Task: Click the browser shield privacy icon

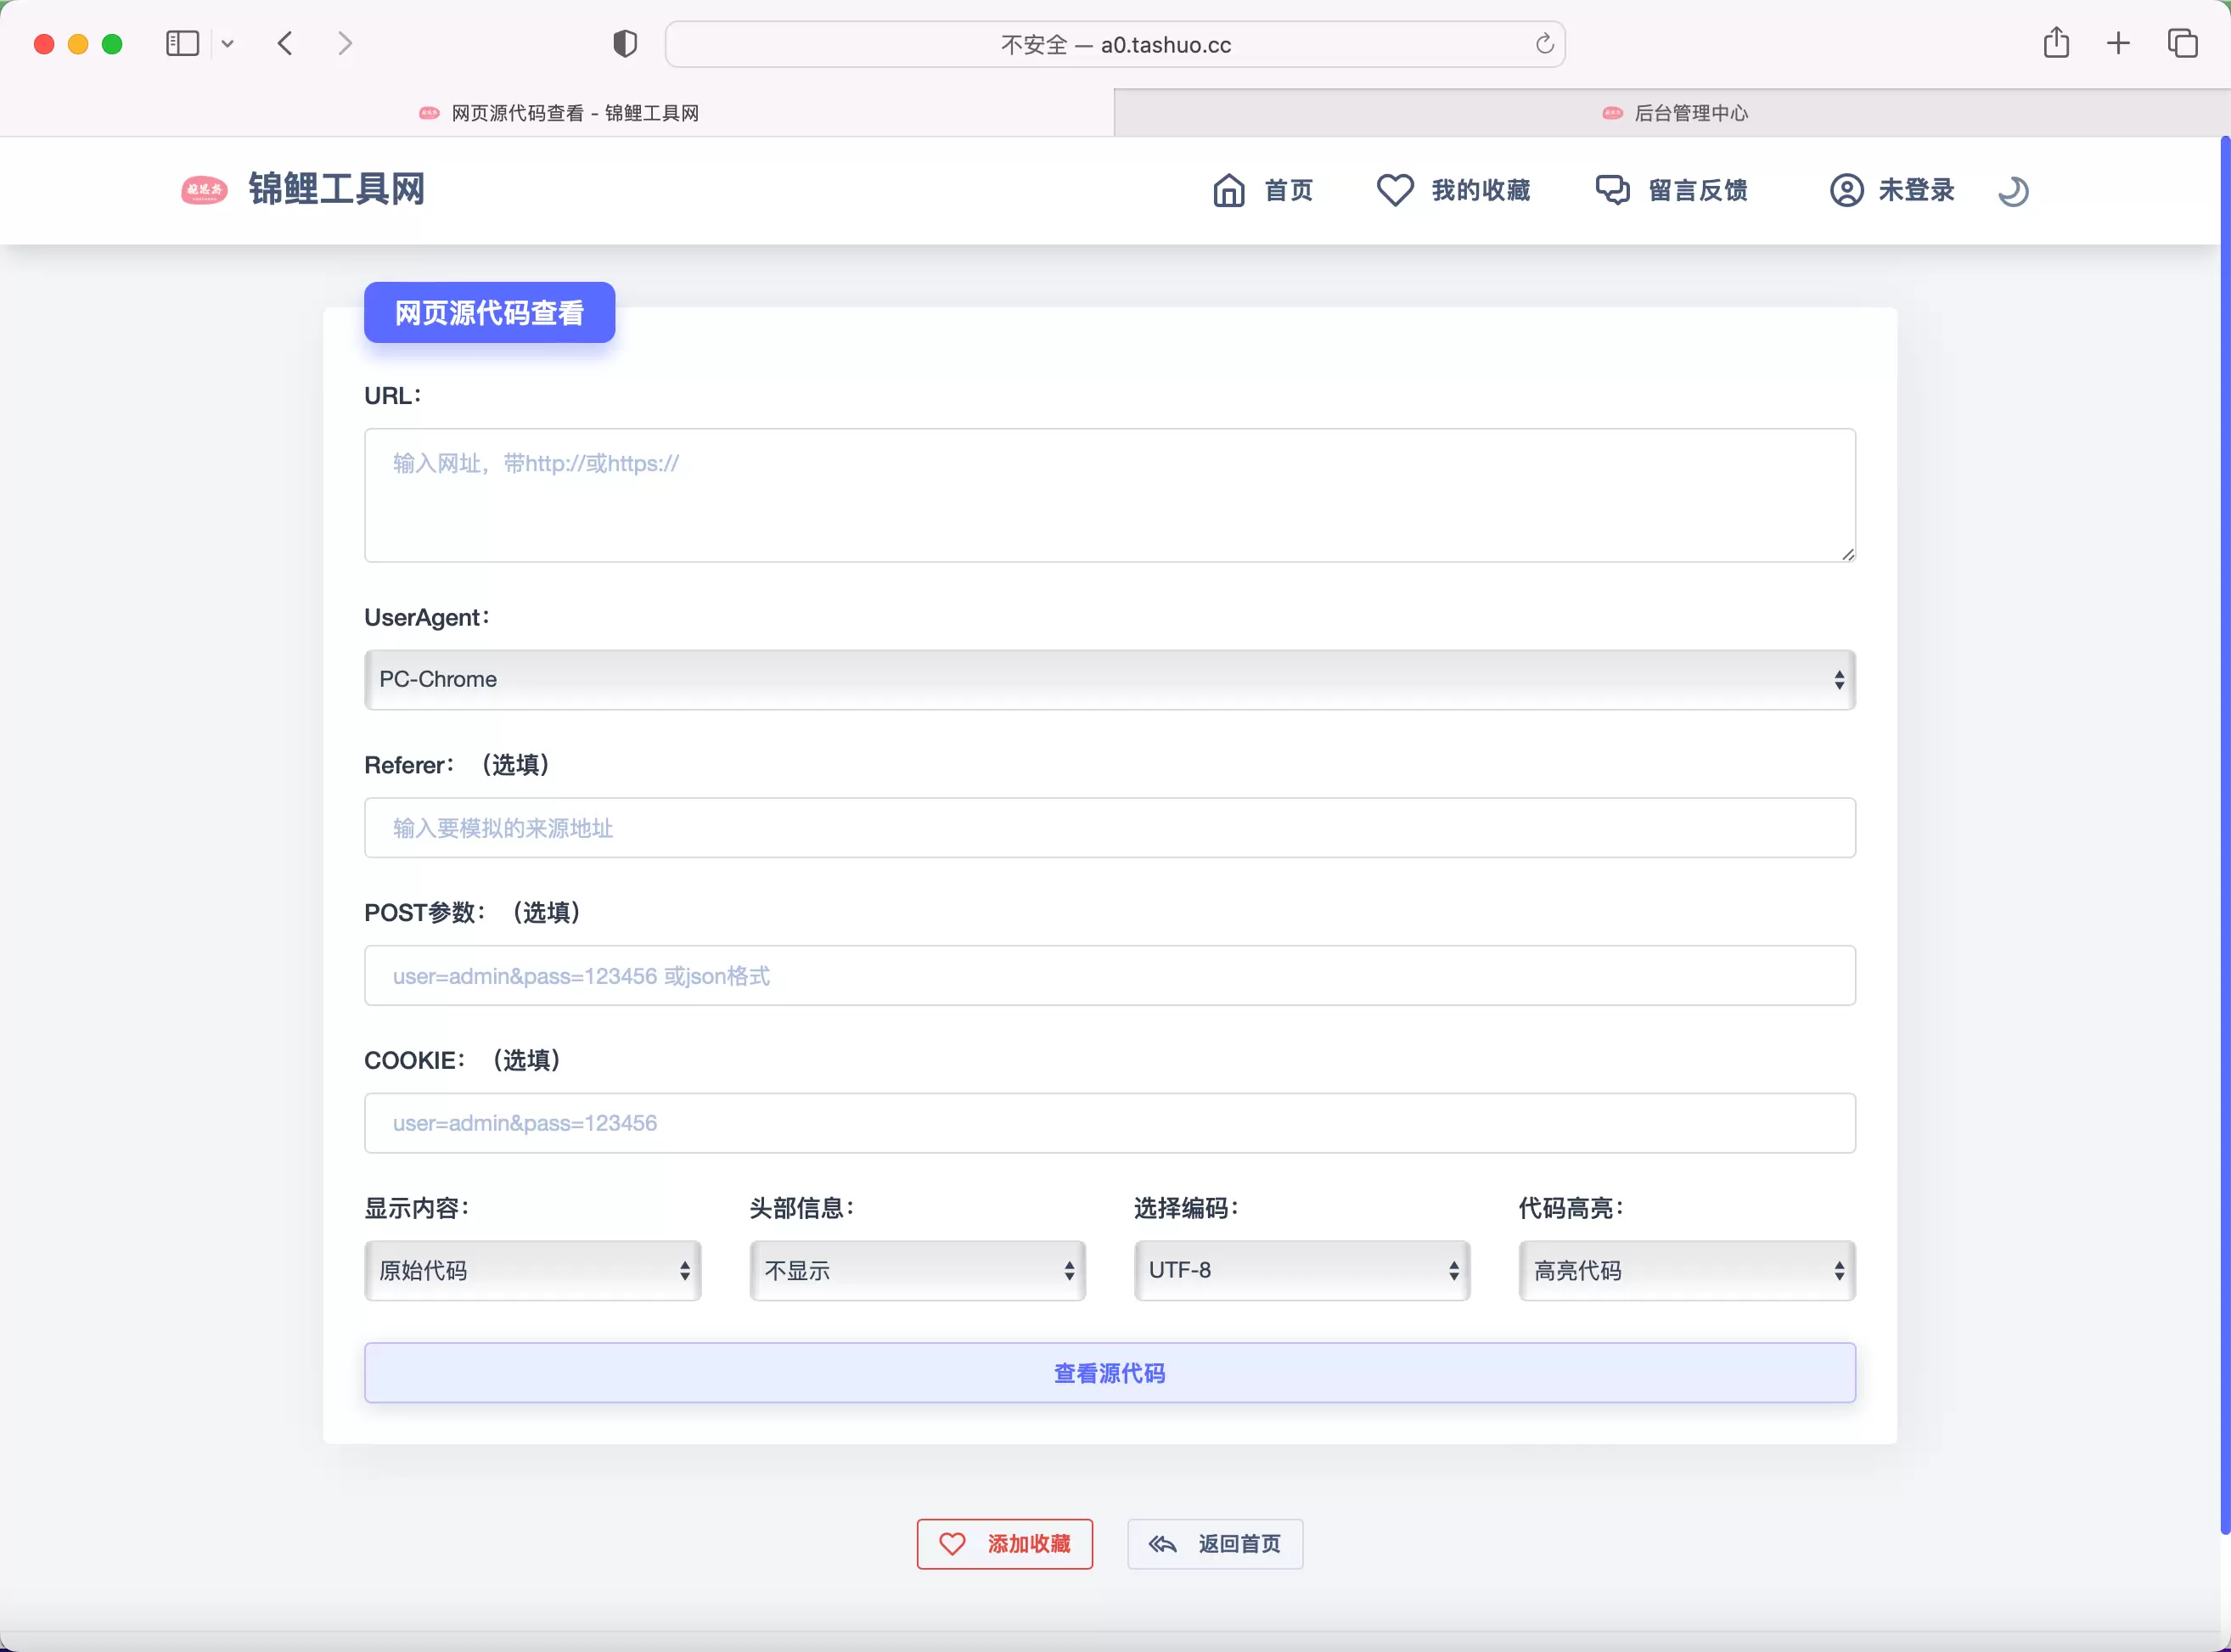Action: [x=623, y=43]
